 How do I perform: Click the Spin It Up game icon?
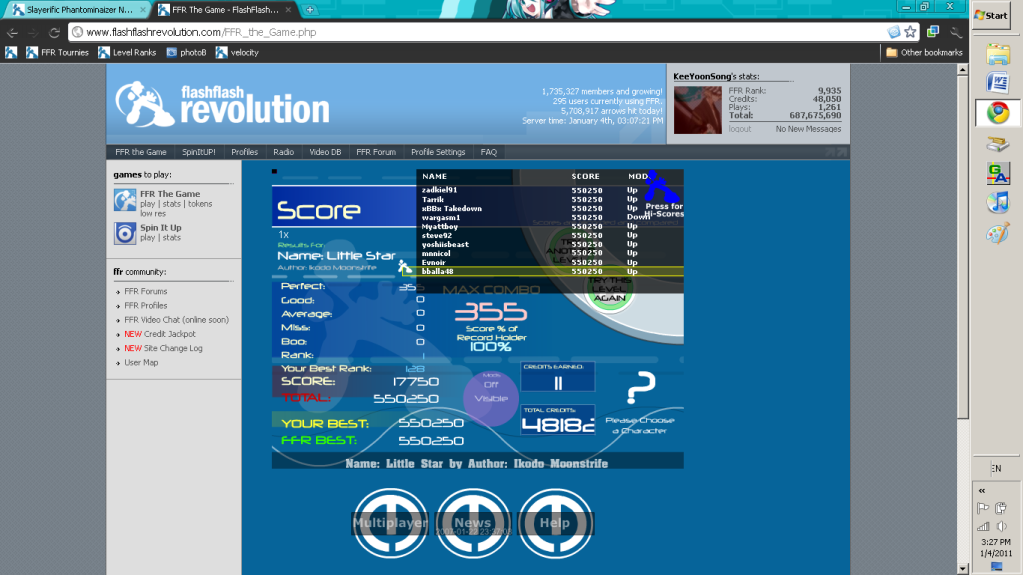pyautogui.click(x=125, y=233)
